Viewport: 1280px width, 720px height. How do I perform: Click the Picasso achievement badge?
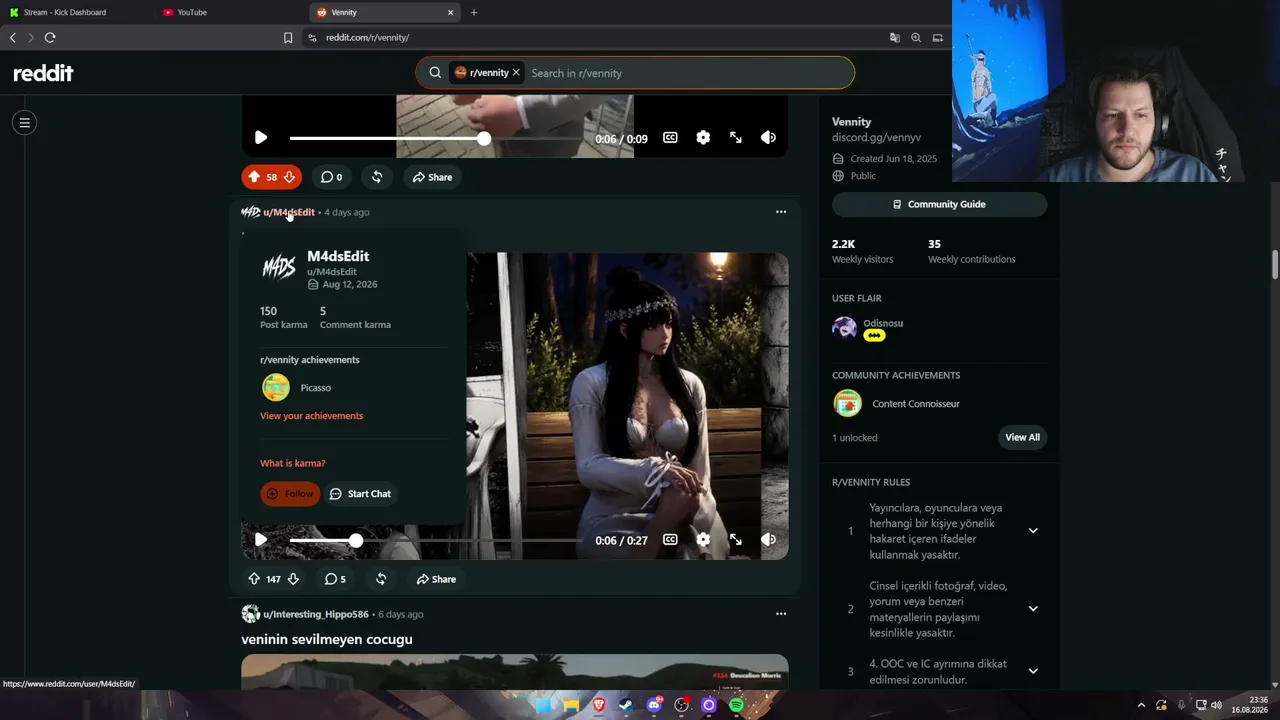(x=276, y=387)
